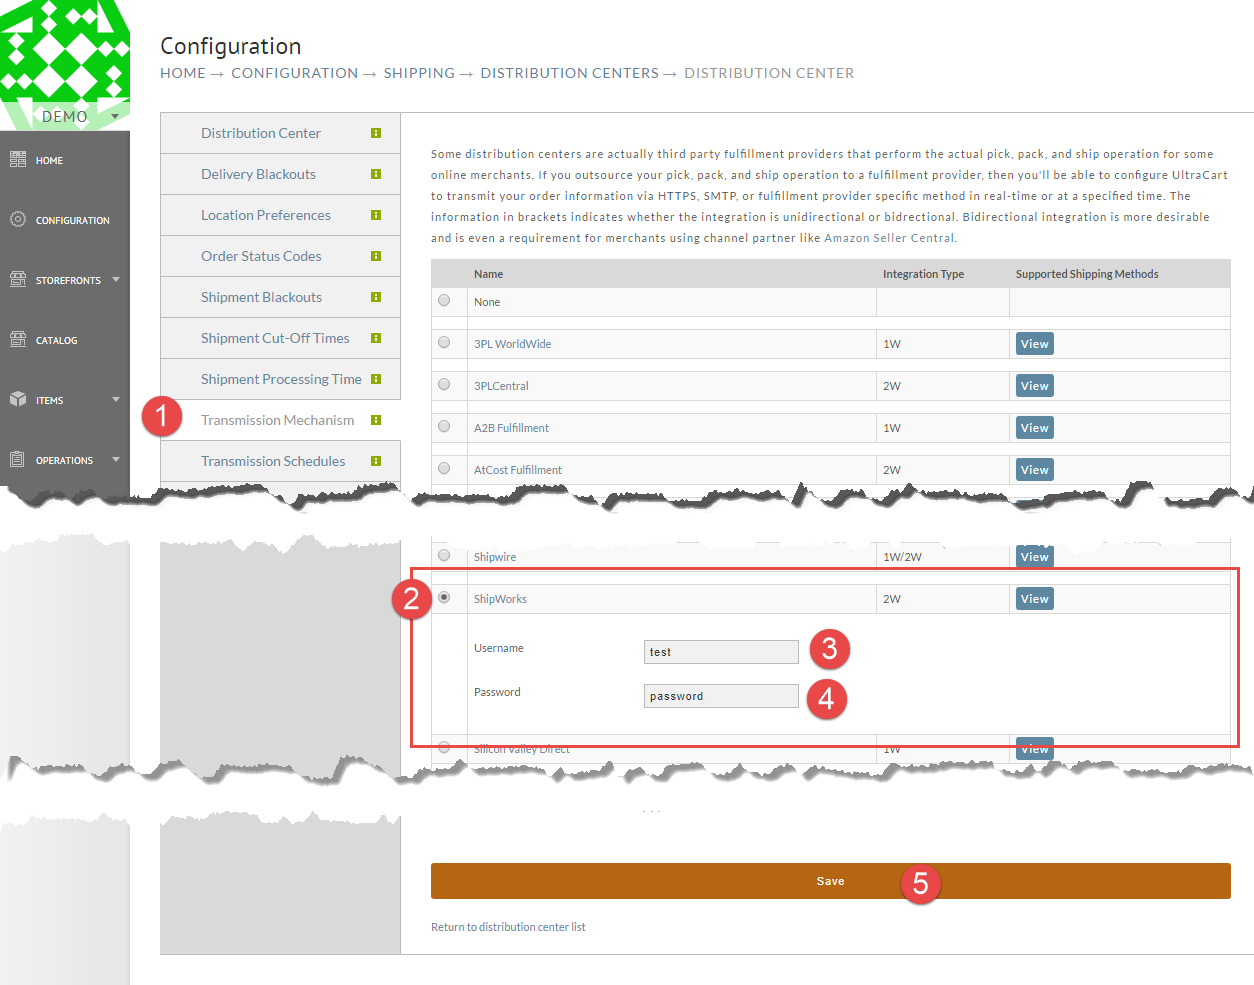The image size is (1254, 985).
Task: Expand the Storefronts menu arrow
Action: [x=116, y=280]
